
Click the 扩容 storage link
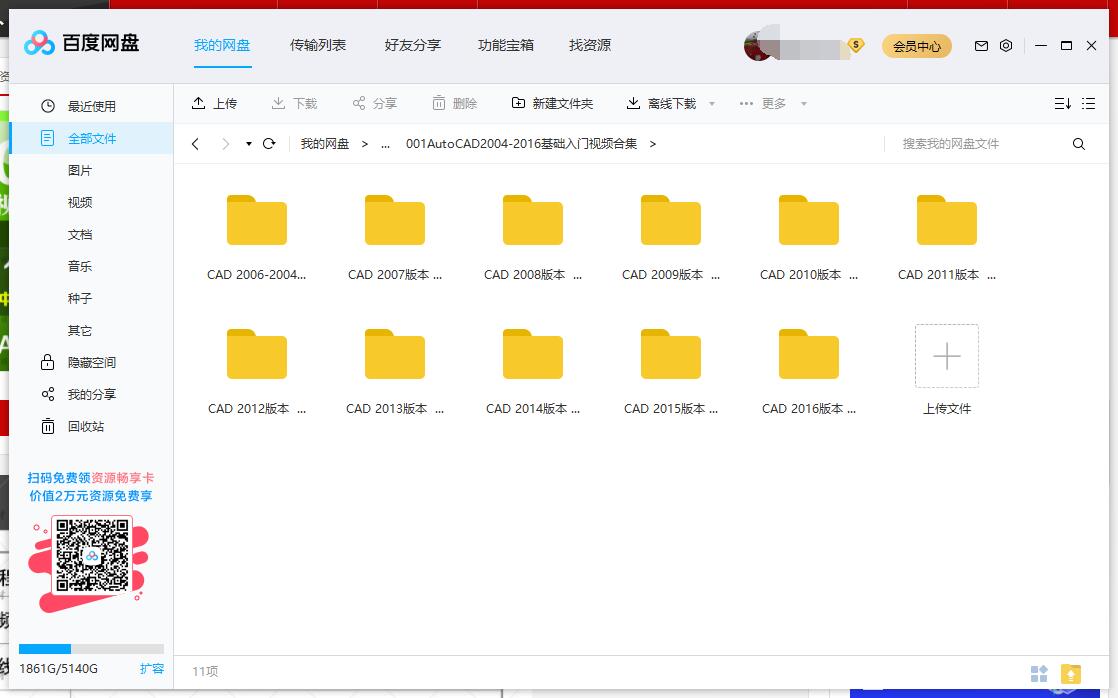(x=152, y=669)
